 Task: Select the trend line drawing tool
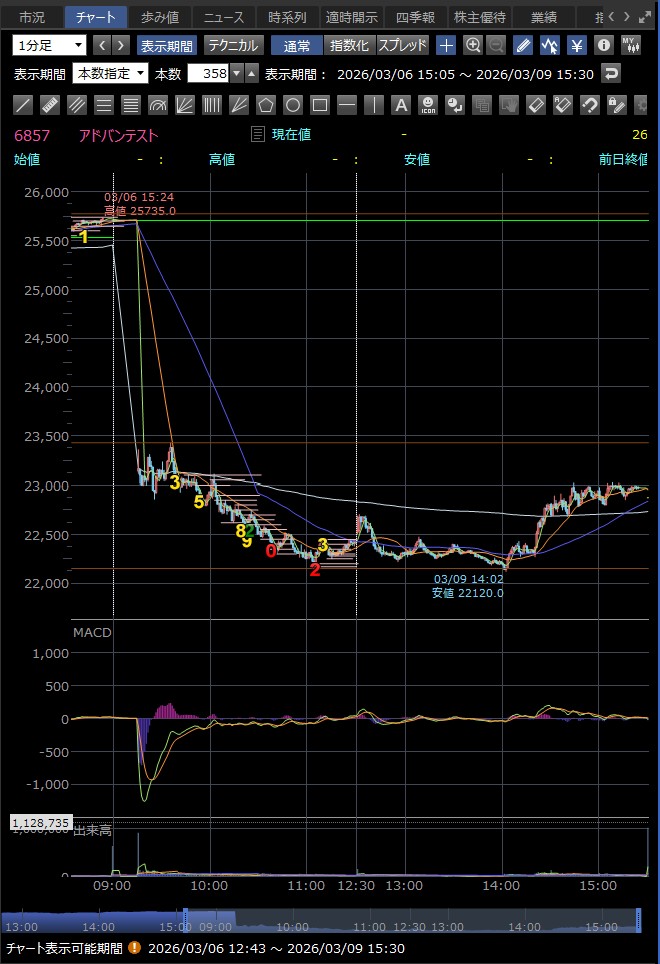(x=24, y=105)
